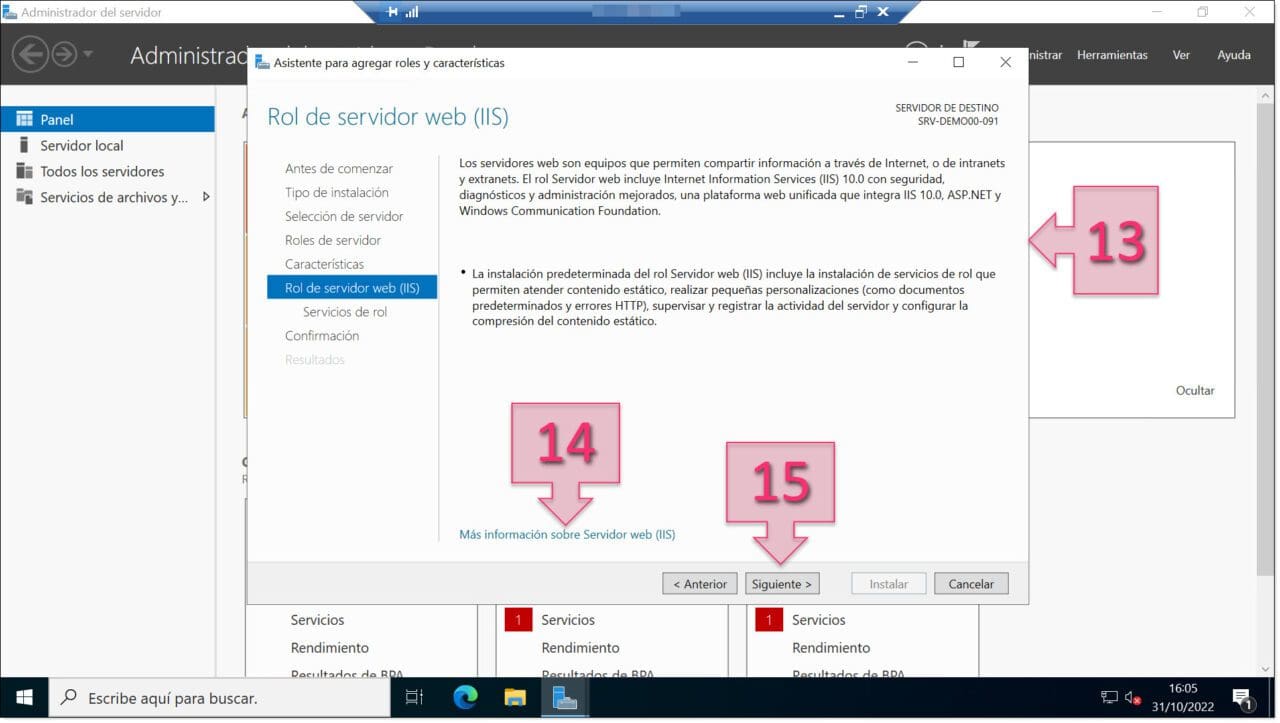
Task: Launch Microsoft Edge from the taskbar
Action: 465,697
